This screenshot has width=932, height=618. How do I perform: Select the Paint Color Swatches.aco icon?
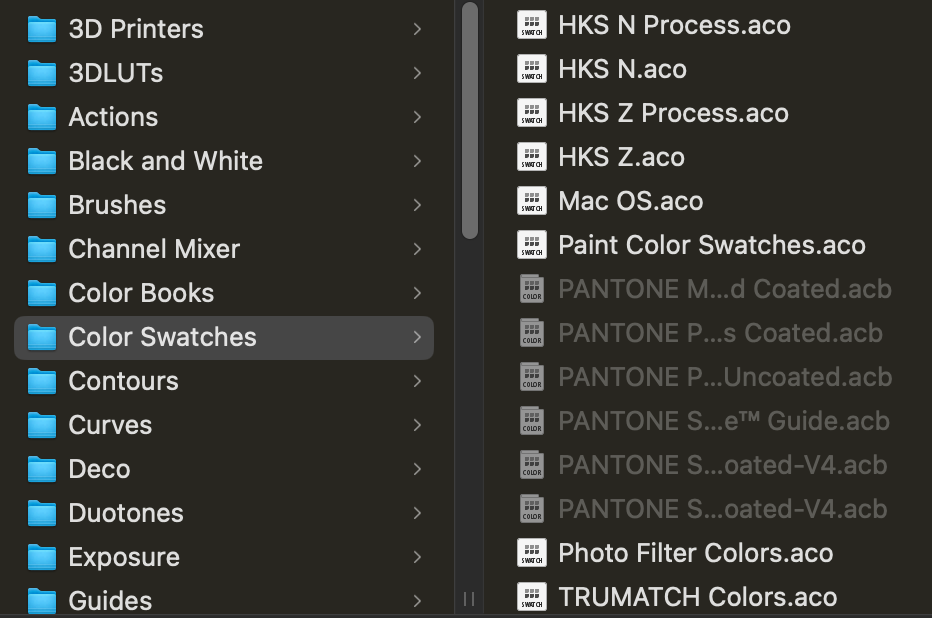pos(531,244)
